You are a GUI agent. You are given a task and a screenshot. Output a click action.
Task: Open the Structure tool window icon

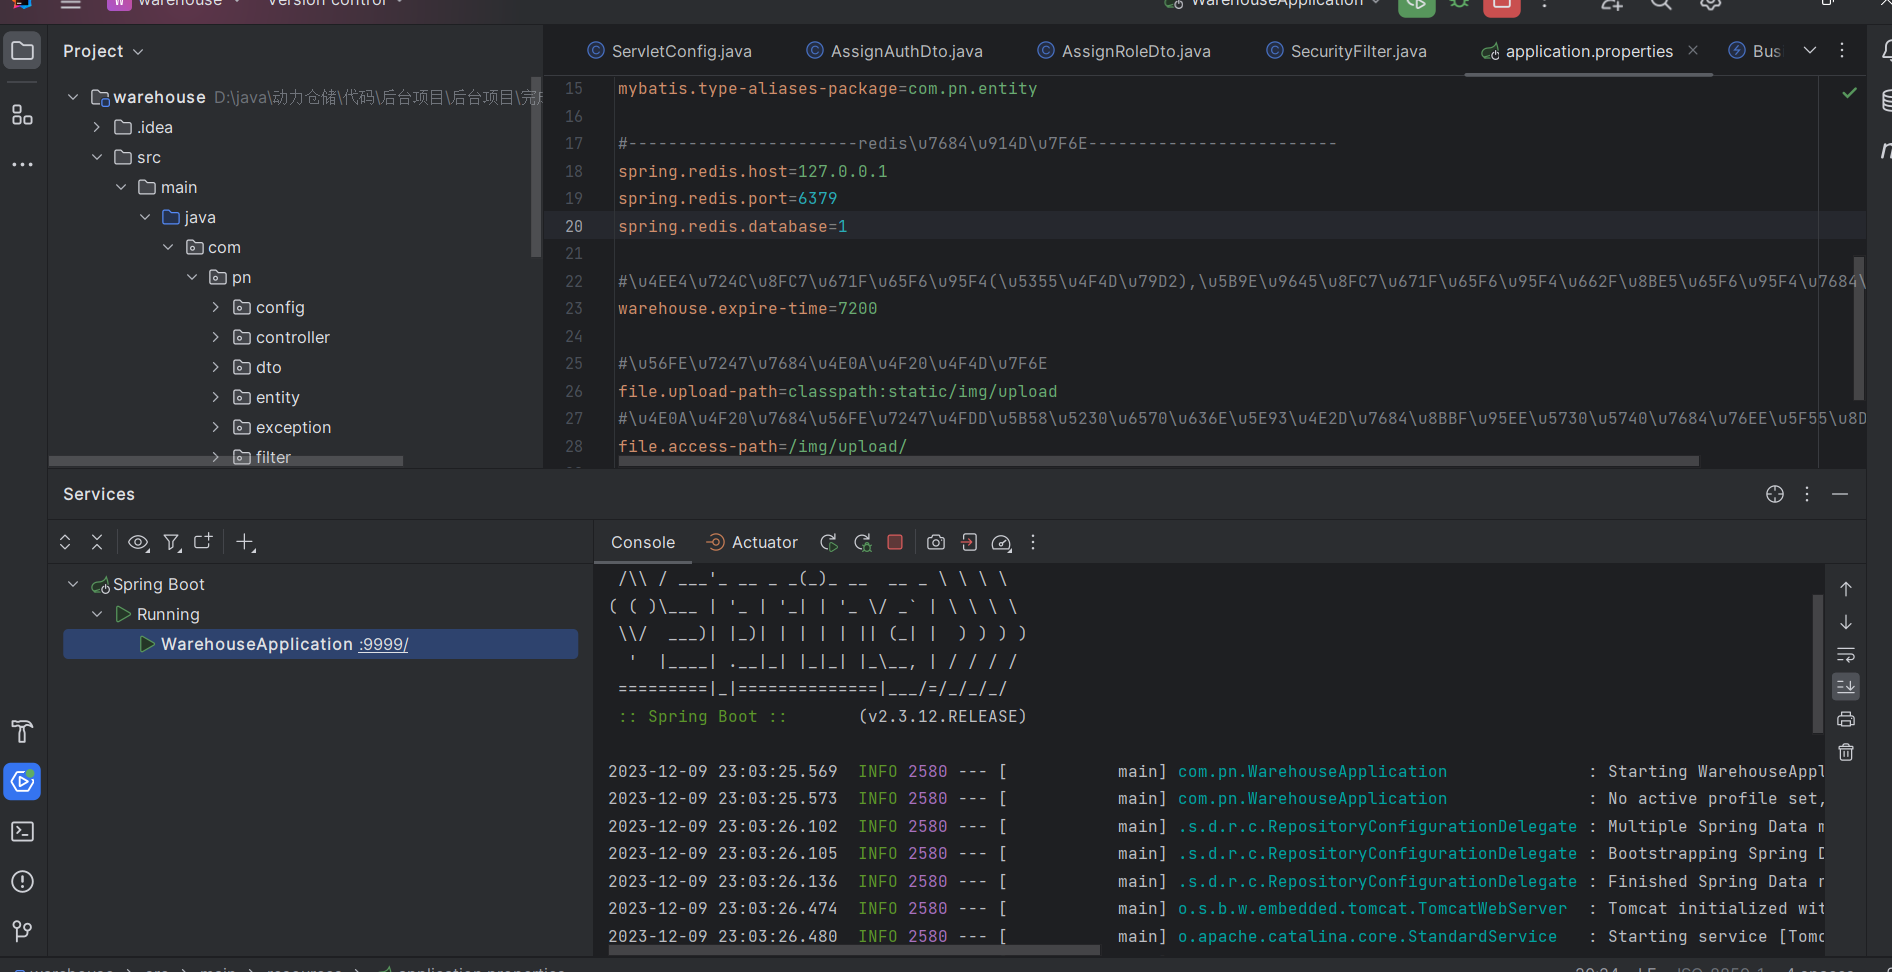click(x=22, y=115)
